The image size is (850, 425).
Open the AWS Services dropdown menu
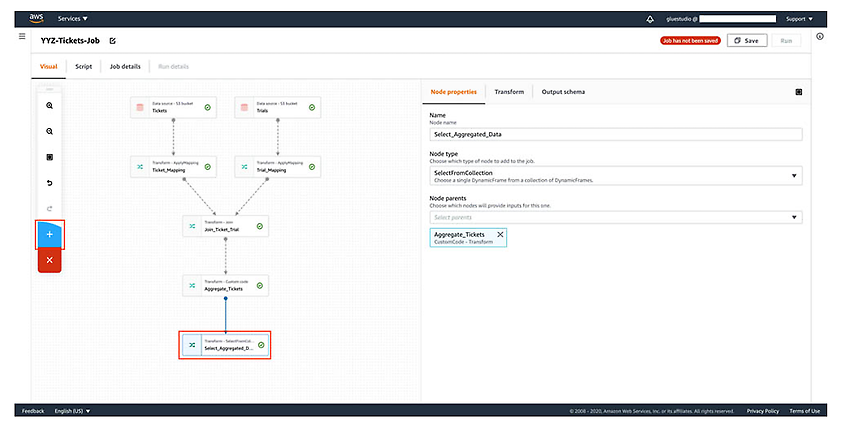click(73, 18)
